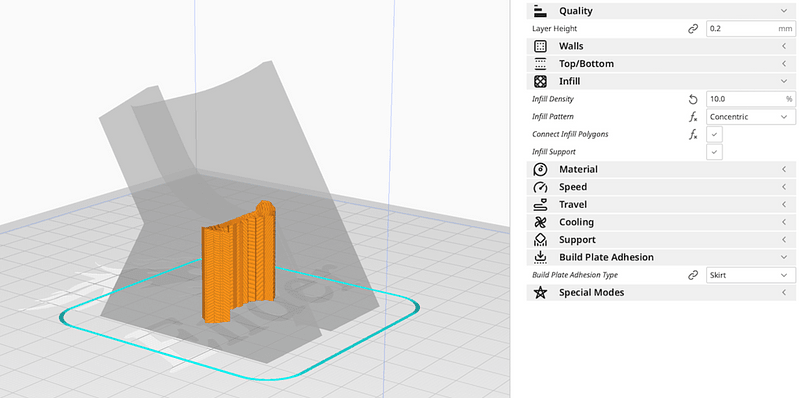
Task: Click the Support category icon
Action: click(x=540, y=240)
